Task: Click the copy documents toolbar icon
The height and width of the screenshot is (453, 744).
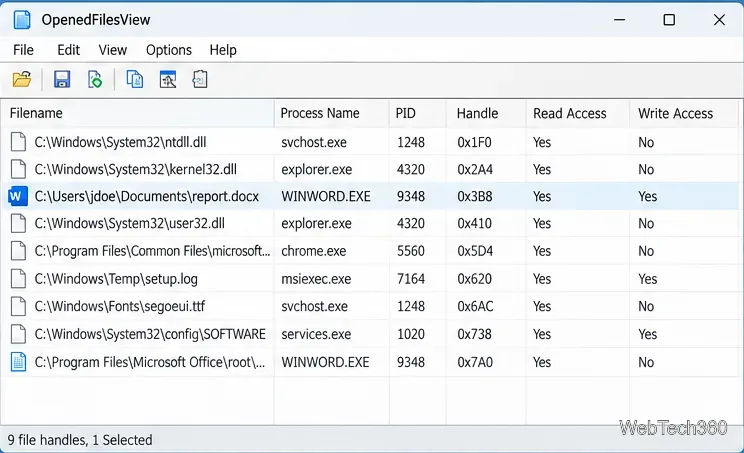Action: [x=135, y=79]
